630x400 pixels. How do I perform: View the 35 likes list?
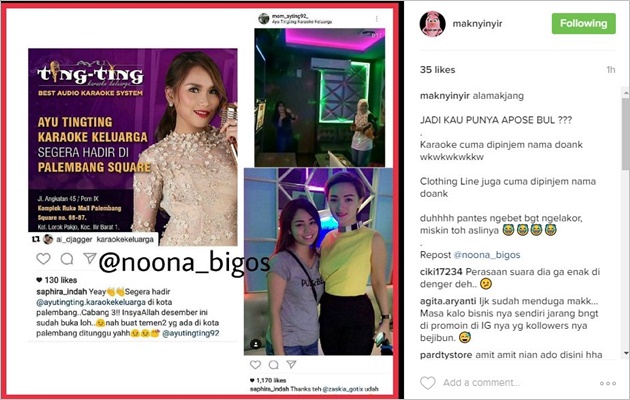tap(438, 69)
